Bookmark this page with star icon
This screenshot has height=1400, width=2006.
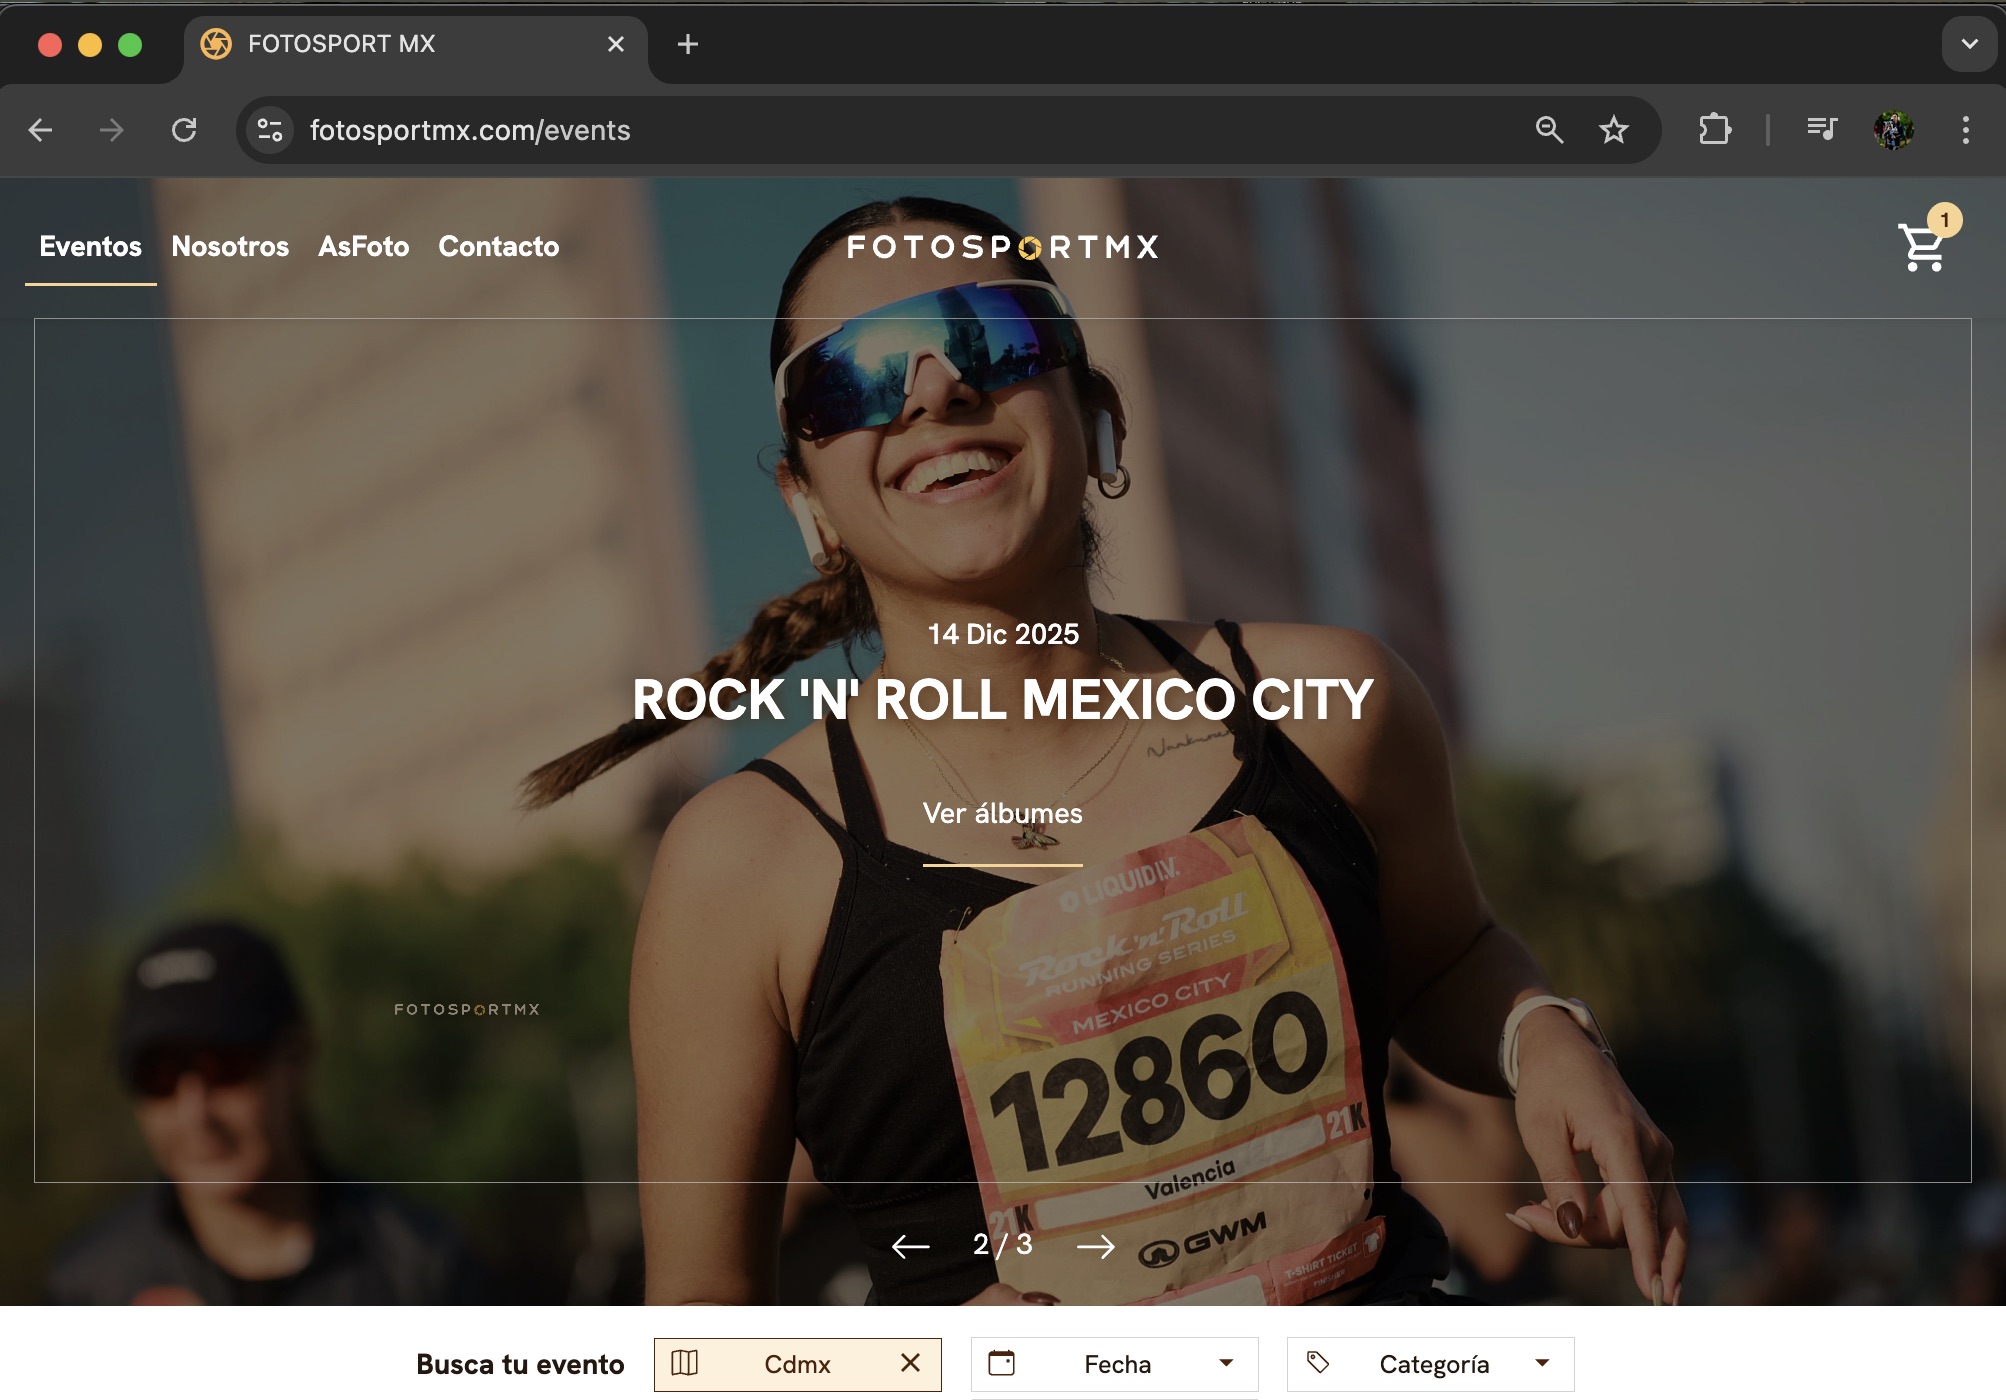(1613, 130)
